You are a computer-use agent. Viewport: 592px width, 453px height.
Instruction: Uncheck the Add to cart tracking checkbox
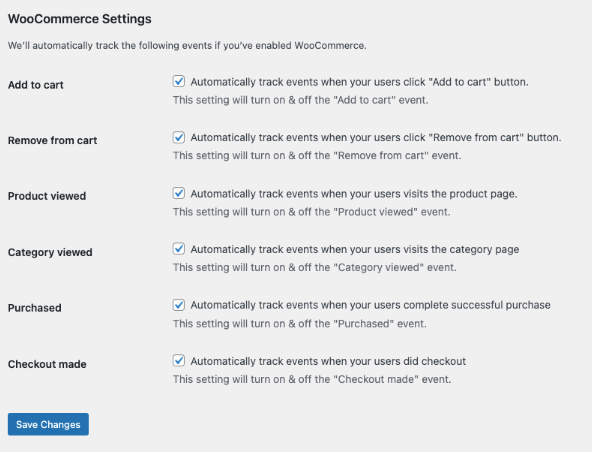[179, 81]
